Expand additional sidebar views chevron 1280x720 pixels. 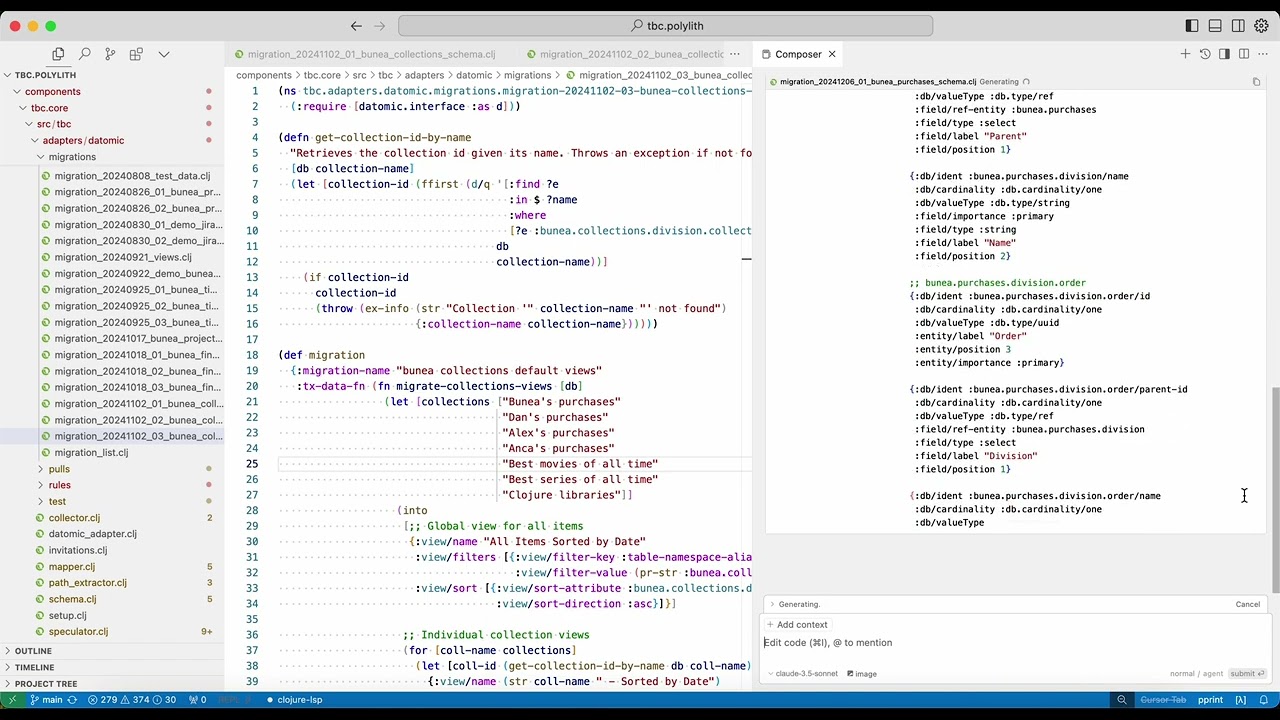pos(164,54)
